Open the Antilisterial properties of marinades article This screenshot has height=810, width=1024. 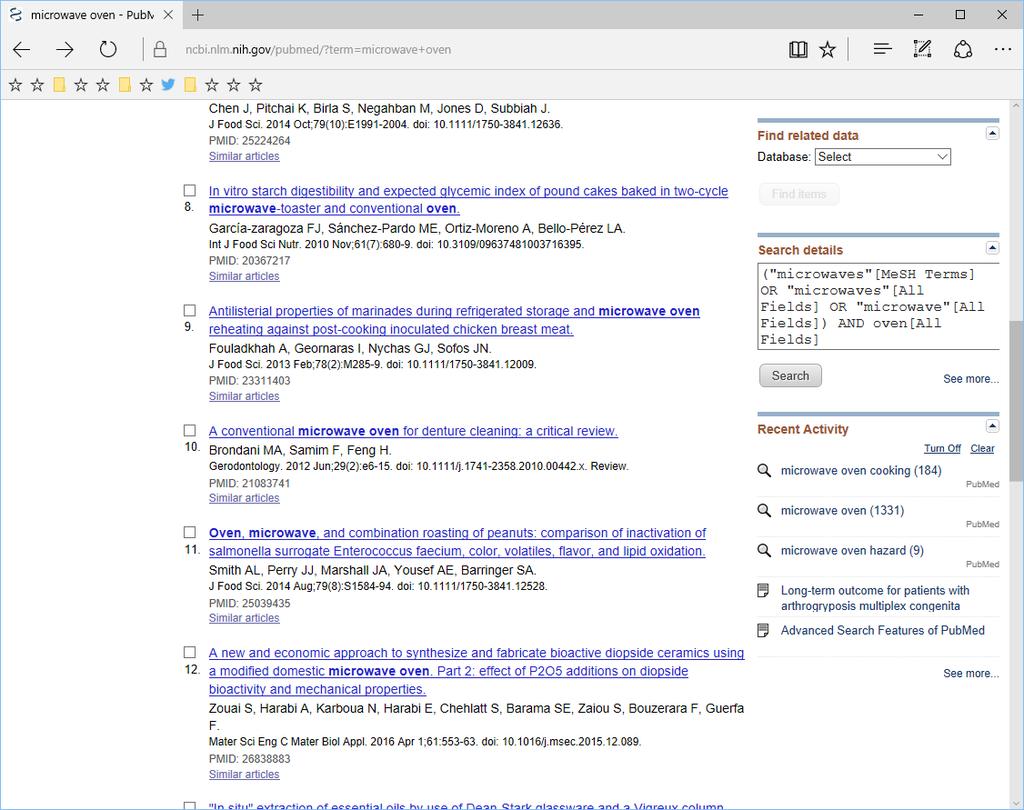[x=454, y=320]
